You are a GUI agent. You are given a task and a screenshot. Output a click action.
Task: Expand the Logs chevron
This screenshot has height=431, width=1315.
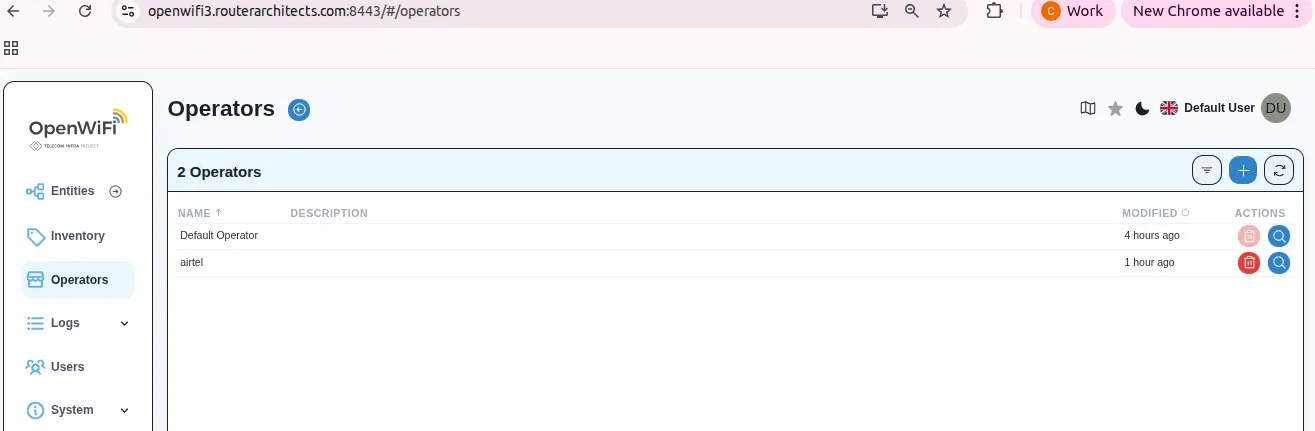[124, 323]
